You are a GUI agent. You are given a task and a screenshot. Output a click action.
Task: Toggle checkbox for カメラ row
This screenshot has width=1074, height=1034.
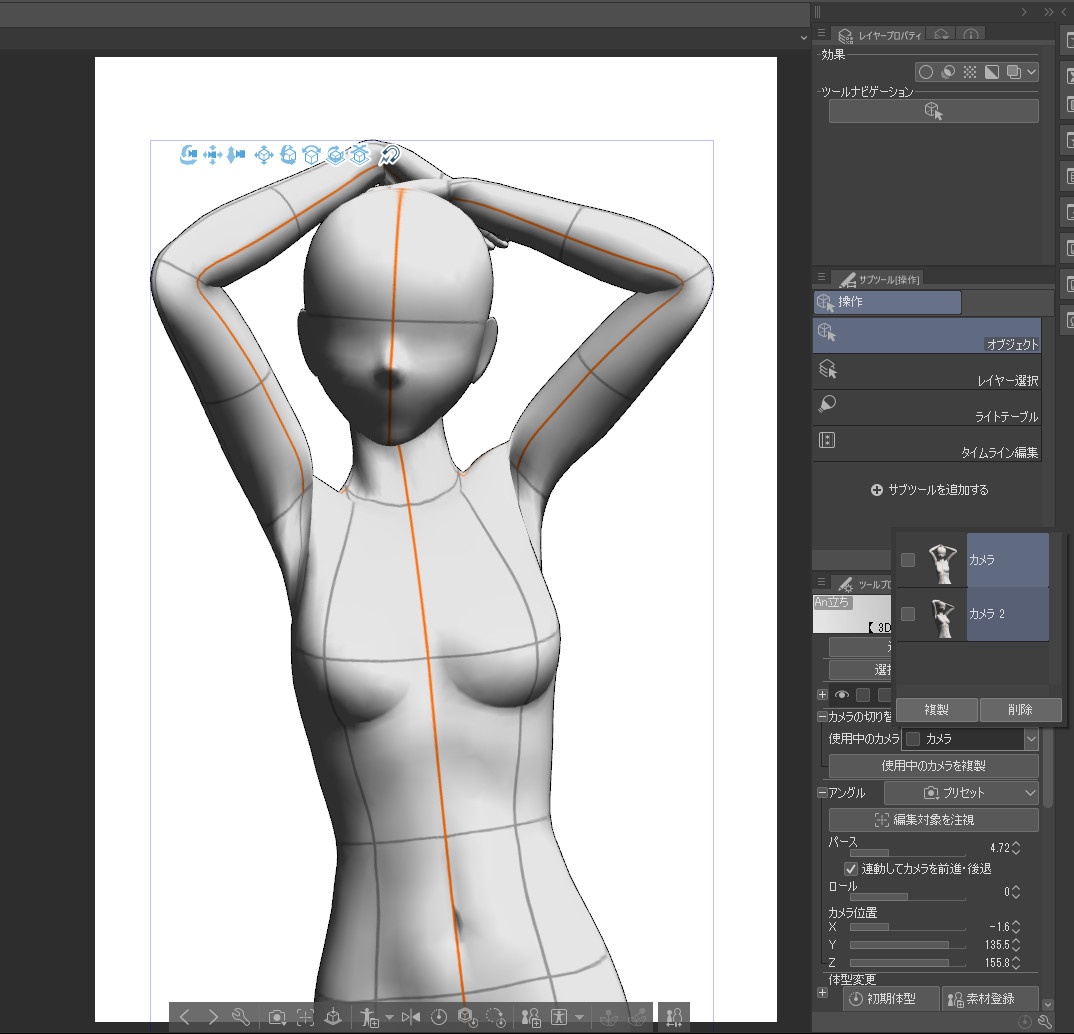click(908, 560)
